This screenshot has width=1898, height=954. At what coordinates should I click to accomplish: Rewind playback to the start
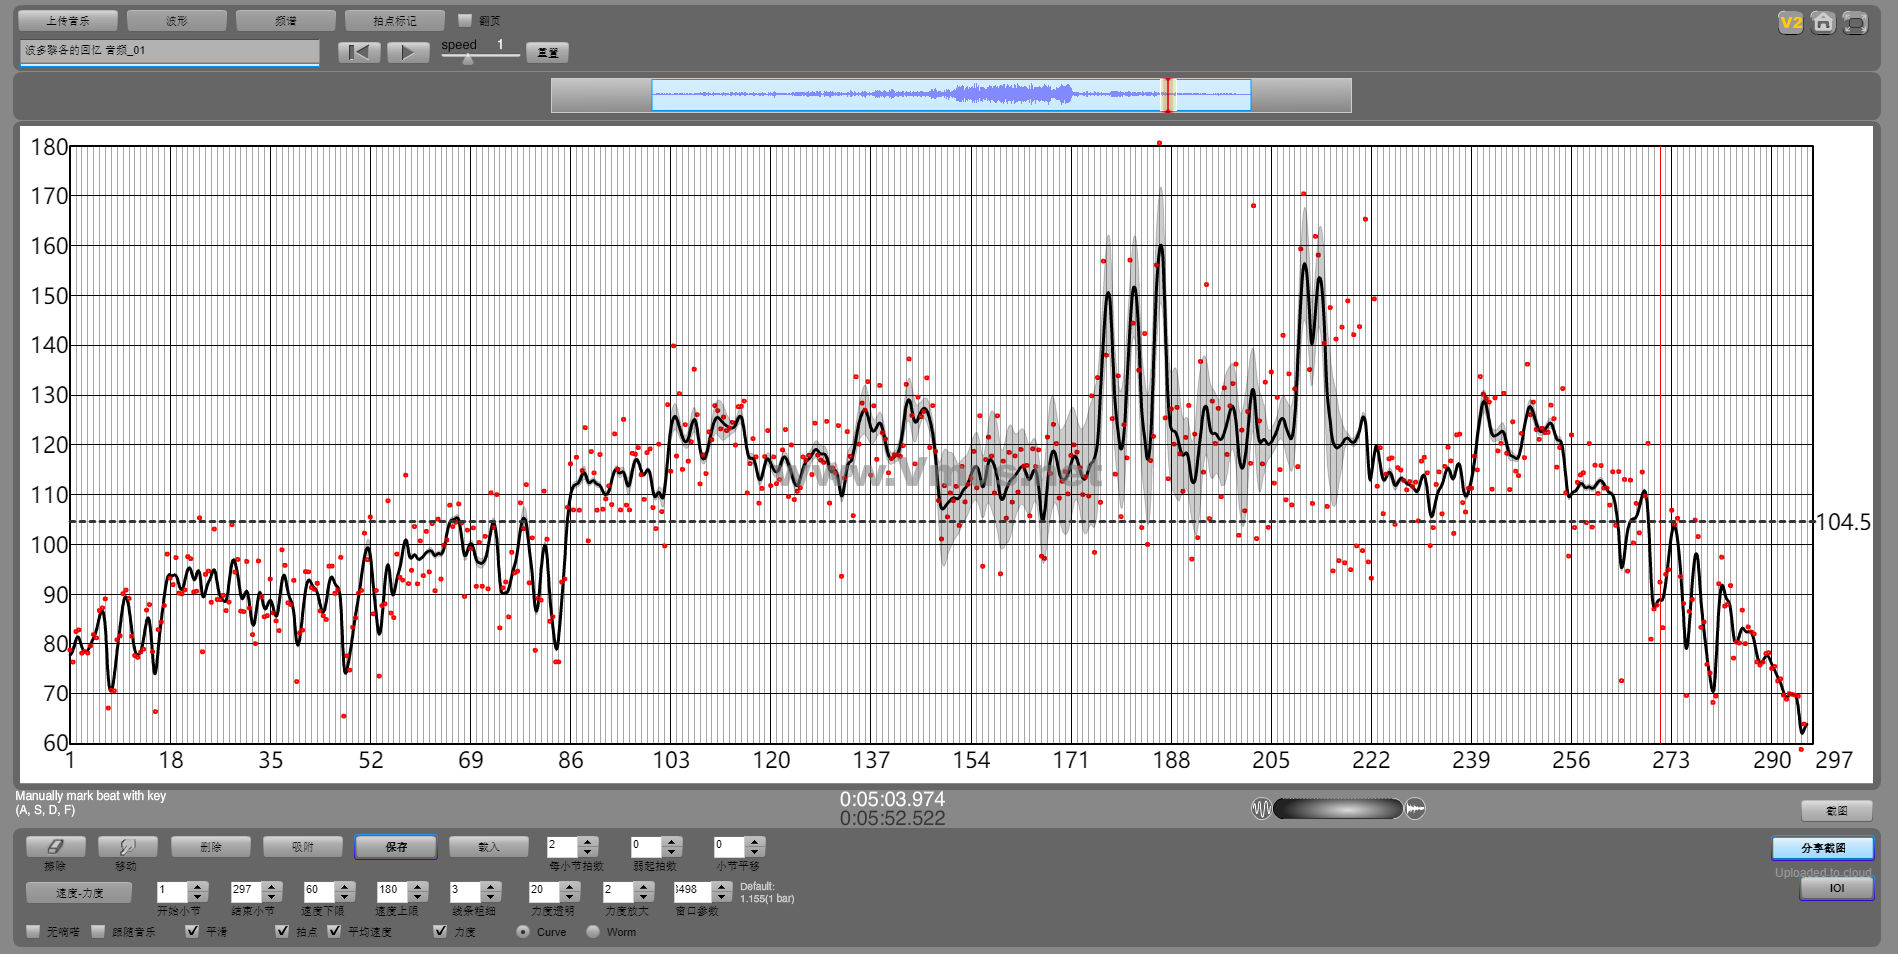359,52
